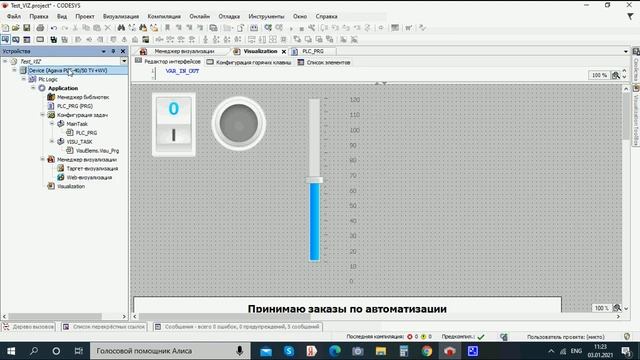The image size is (640, 360).
Task: Open the Test_VIZ combo box dropdown
Action: (124, 61)
